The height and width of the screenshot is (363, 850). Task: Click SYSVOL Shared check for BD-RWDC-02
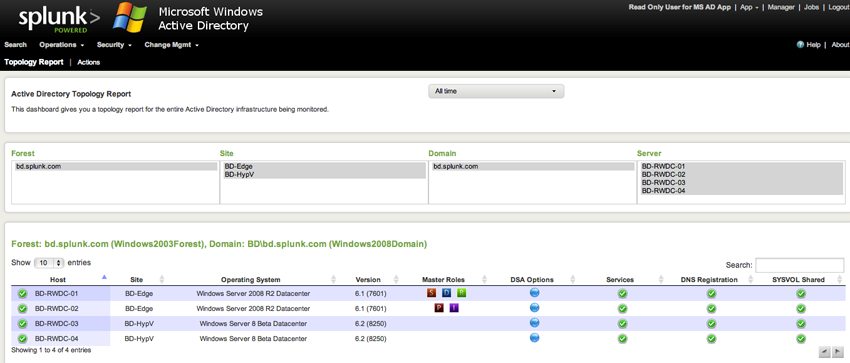point(801,309)
